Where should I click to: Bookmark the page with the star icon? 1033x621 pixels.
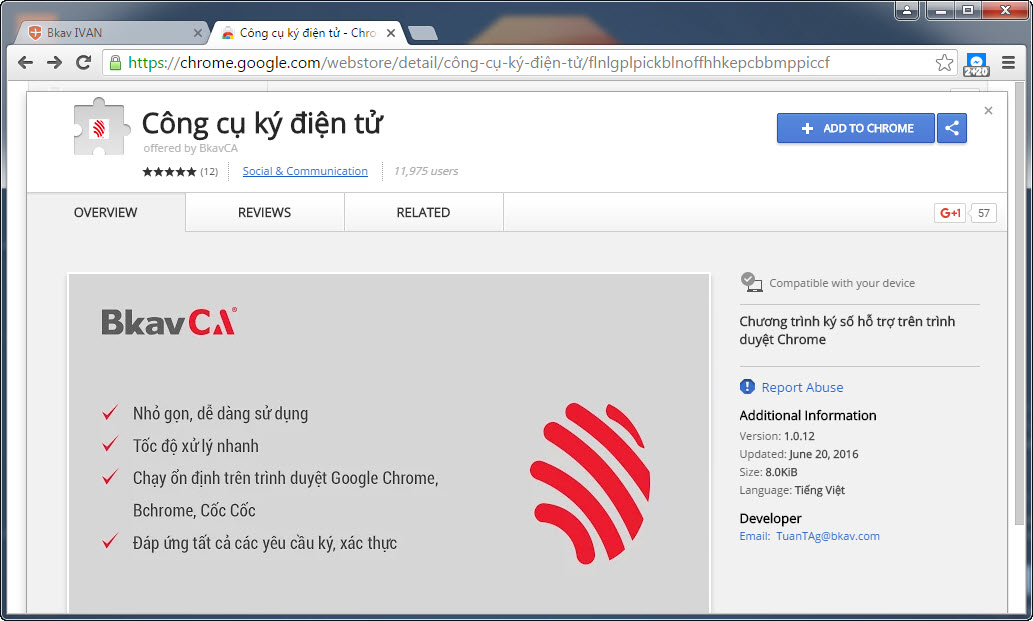[944, 63]
